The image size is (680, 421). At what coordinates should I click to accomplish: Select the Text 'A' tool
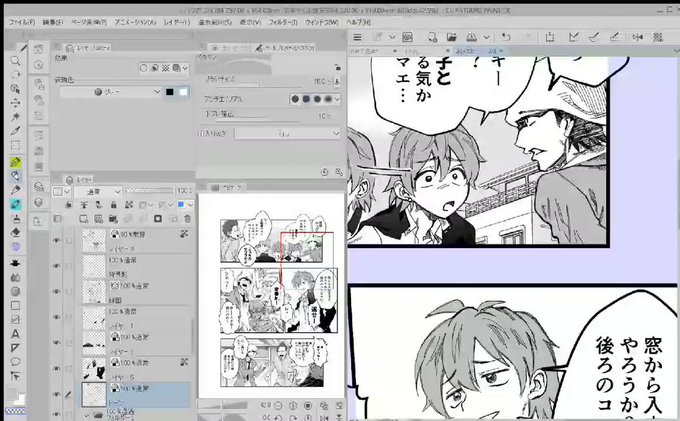tap(15, 334)
